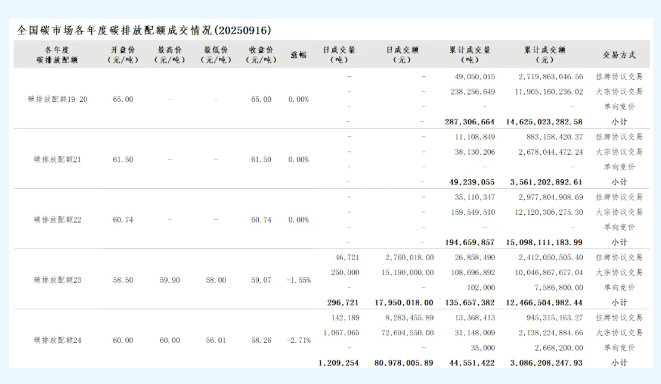The width and height of the screenshot is (661, 384).
Task: Select subtotal amount 15,098,111,183.99
Action: click(544, 242)
